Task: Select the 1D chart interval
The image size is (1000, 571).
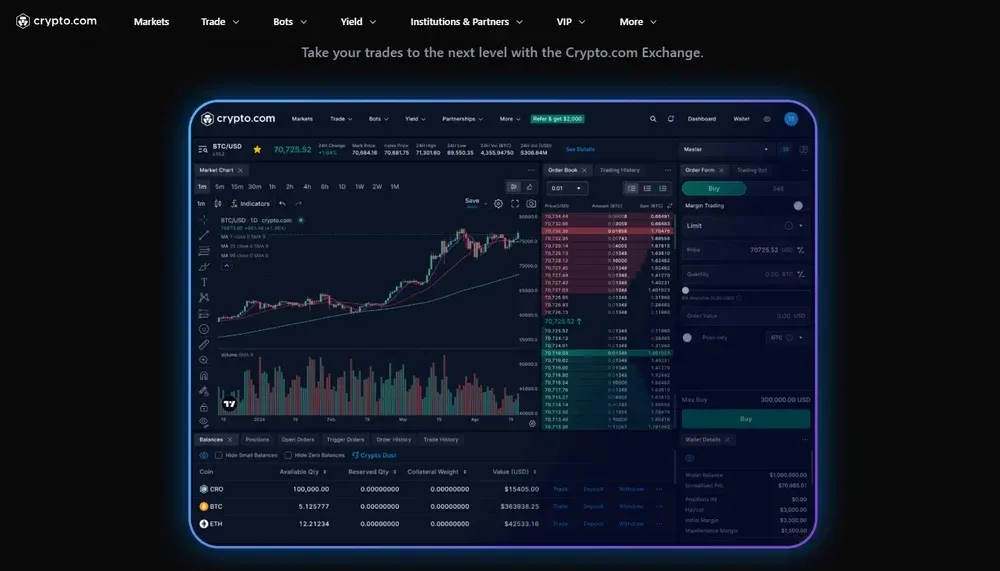Action: (342, 187)
